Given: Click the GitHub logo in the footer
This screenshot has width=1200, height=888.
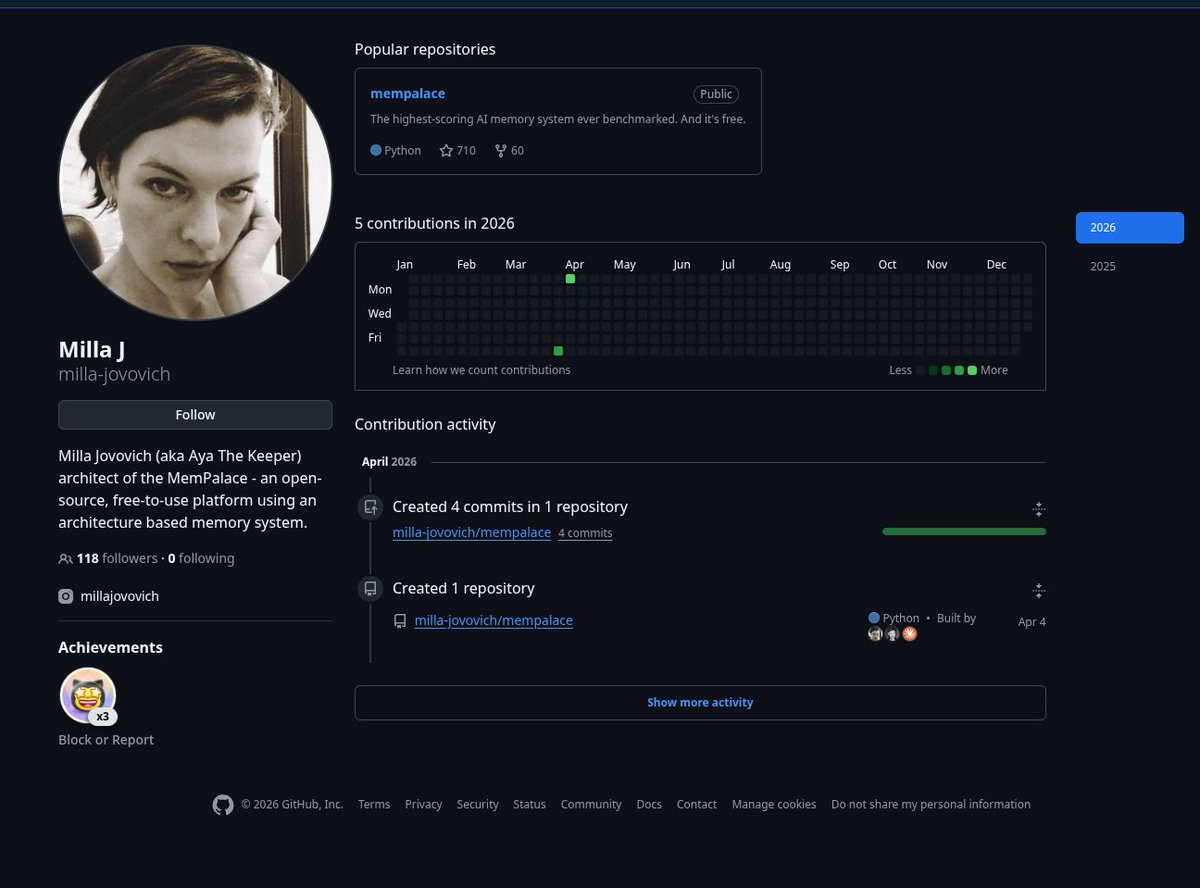Looking at the screenshot, I should (223, 805).
